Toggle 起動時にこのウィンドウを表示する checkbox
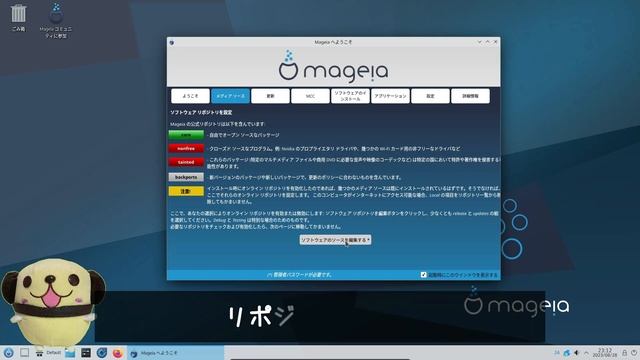This screenshot has height=360, width=640. (423, 275)
